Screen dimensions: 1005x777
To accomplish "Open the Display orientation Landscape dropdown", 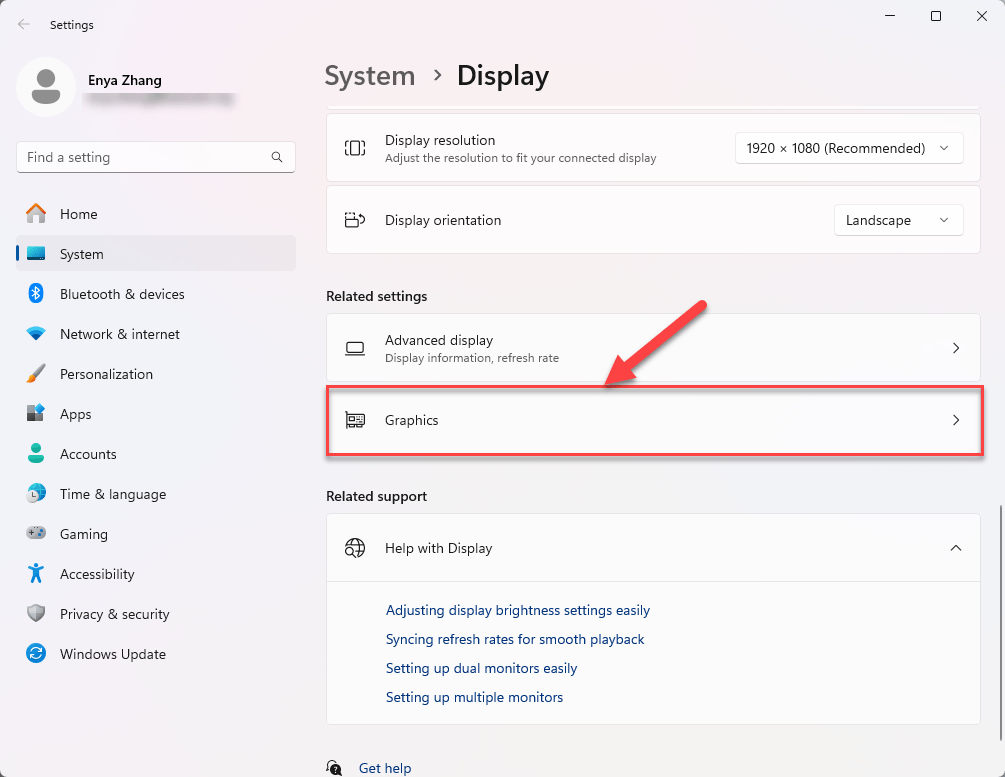I will click(898, 220).
